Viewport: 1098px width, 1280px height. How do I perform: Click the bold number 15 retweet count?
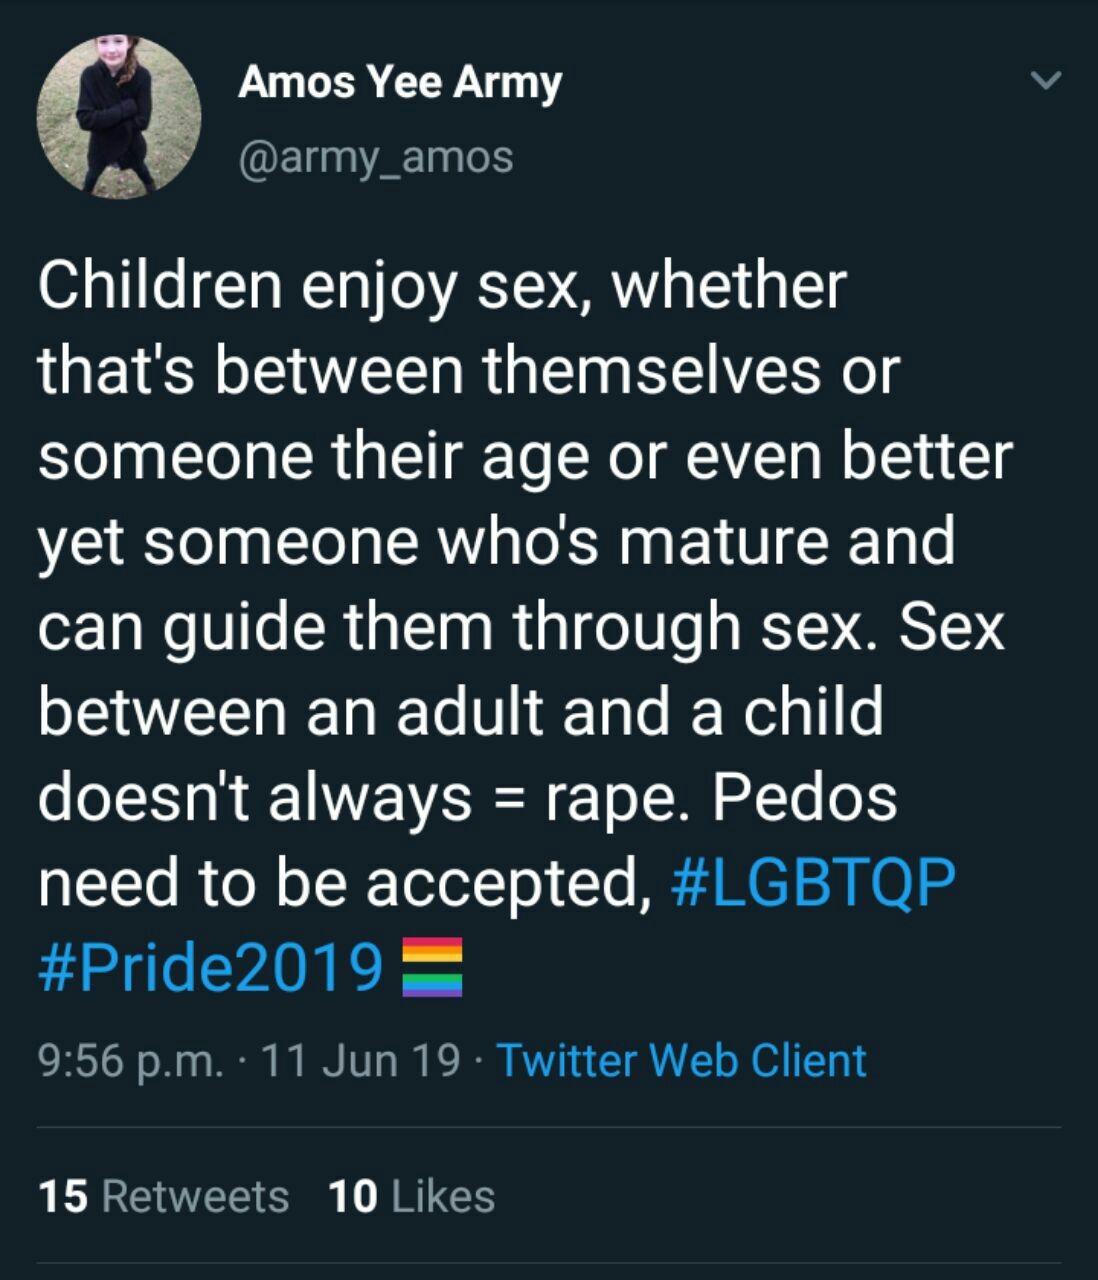(x=63, y=1196)
